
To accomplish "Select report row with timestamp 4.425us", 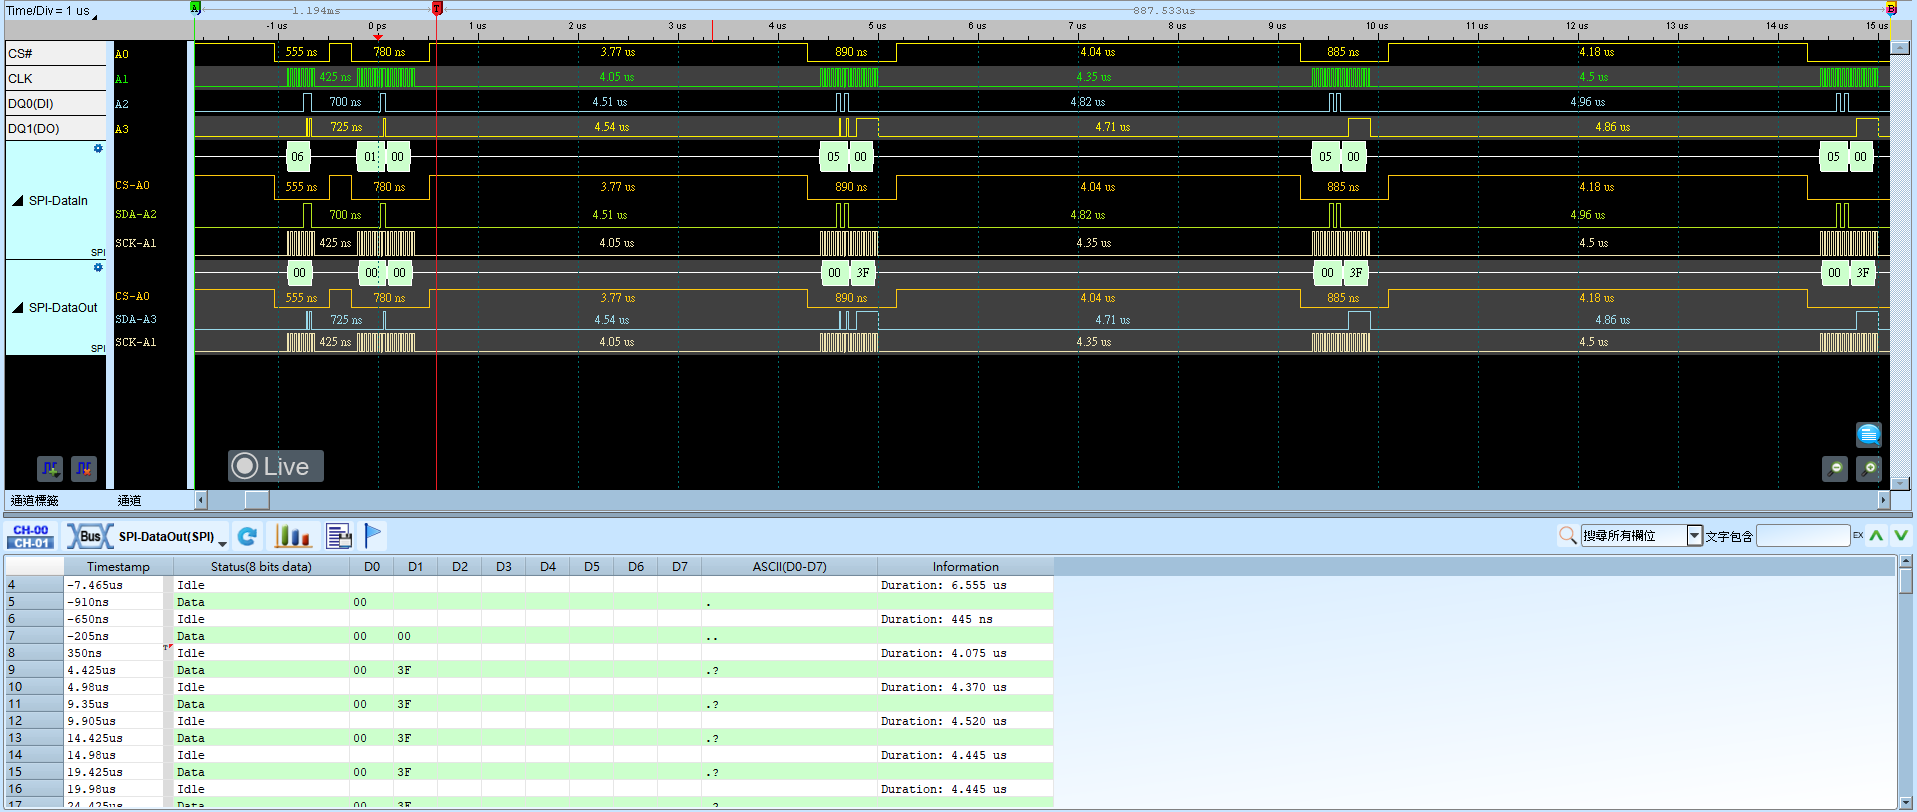I will pyautogui.click(x=529, y=670).
